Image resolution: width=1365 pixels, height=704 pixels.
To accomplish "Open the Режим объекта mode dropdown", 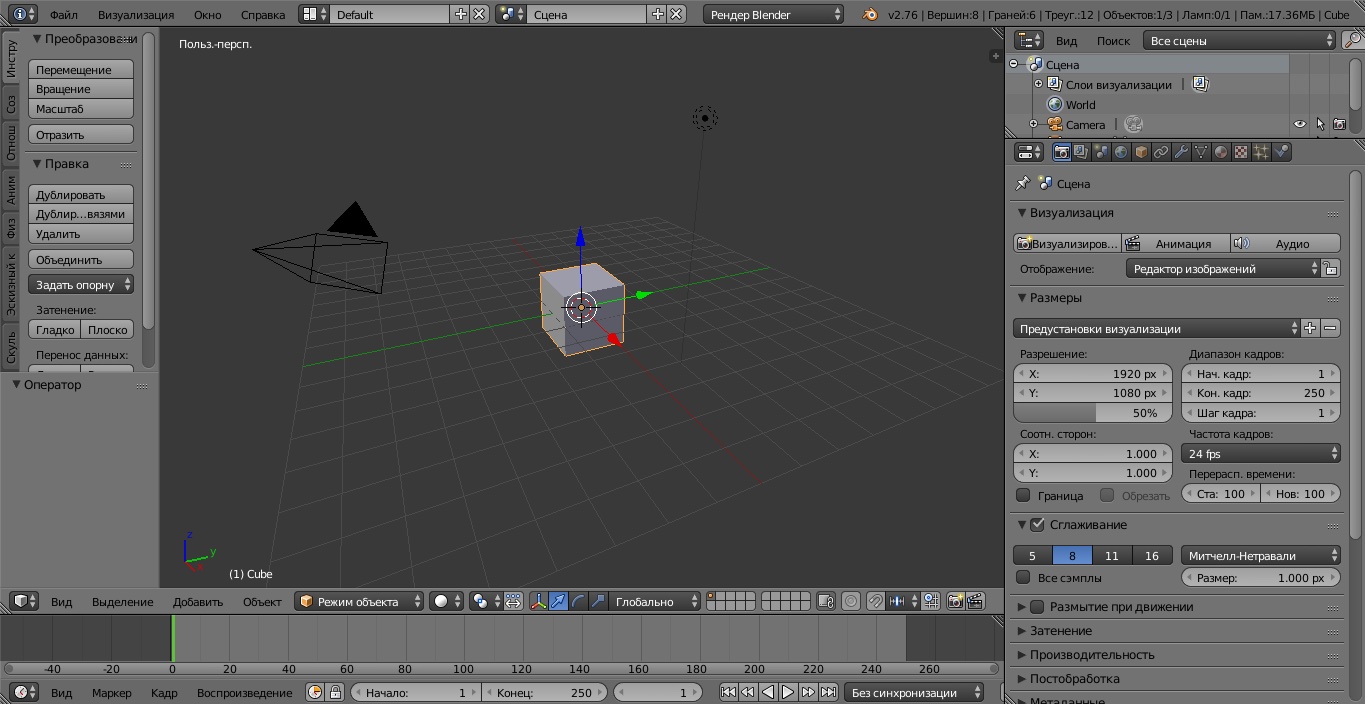I will (361, 601).
